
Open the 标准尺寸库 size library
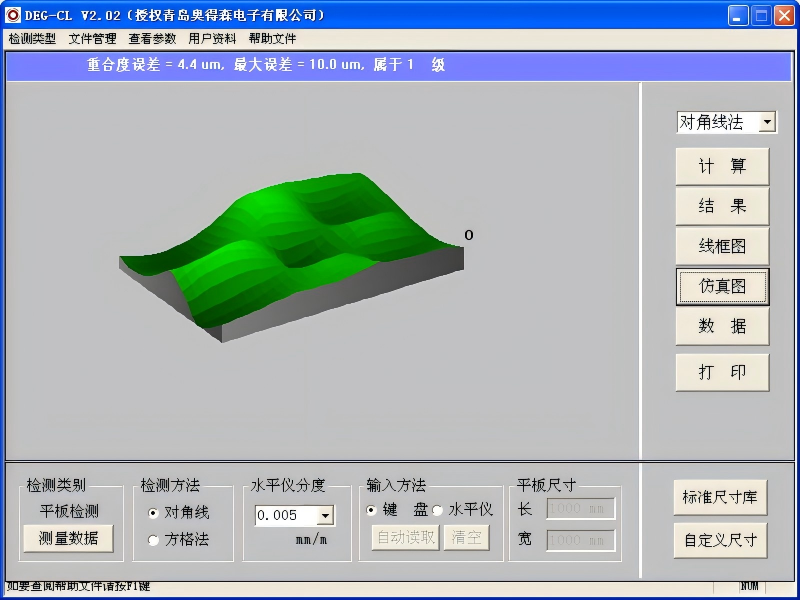click(720, 497)
